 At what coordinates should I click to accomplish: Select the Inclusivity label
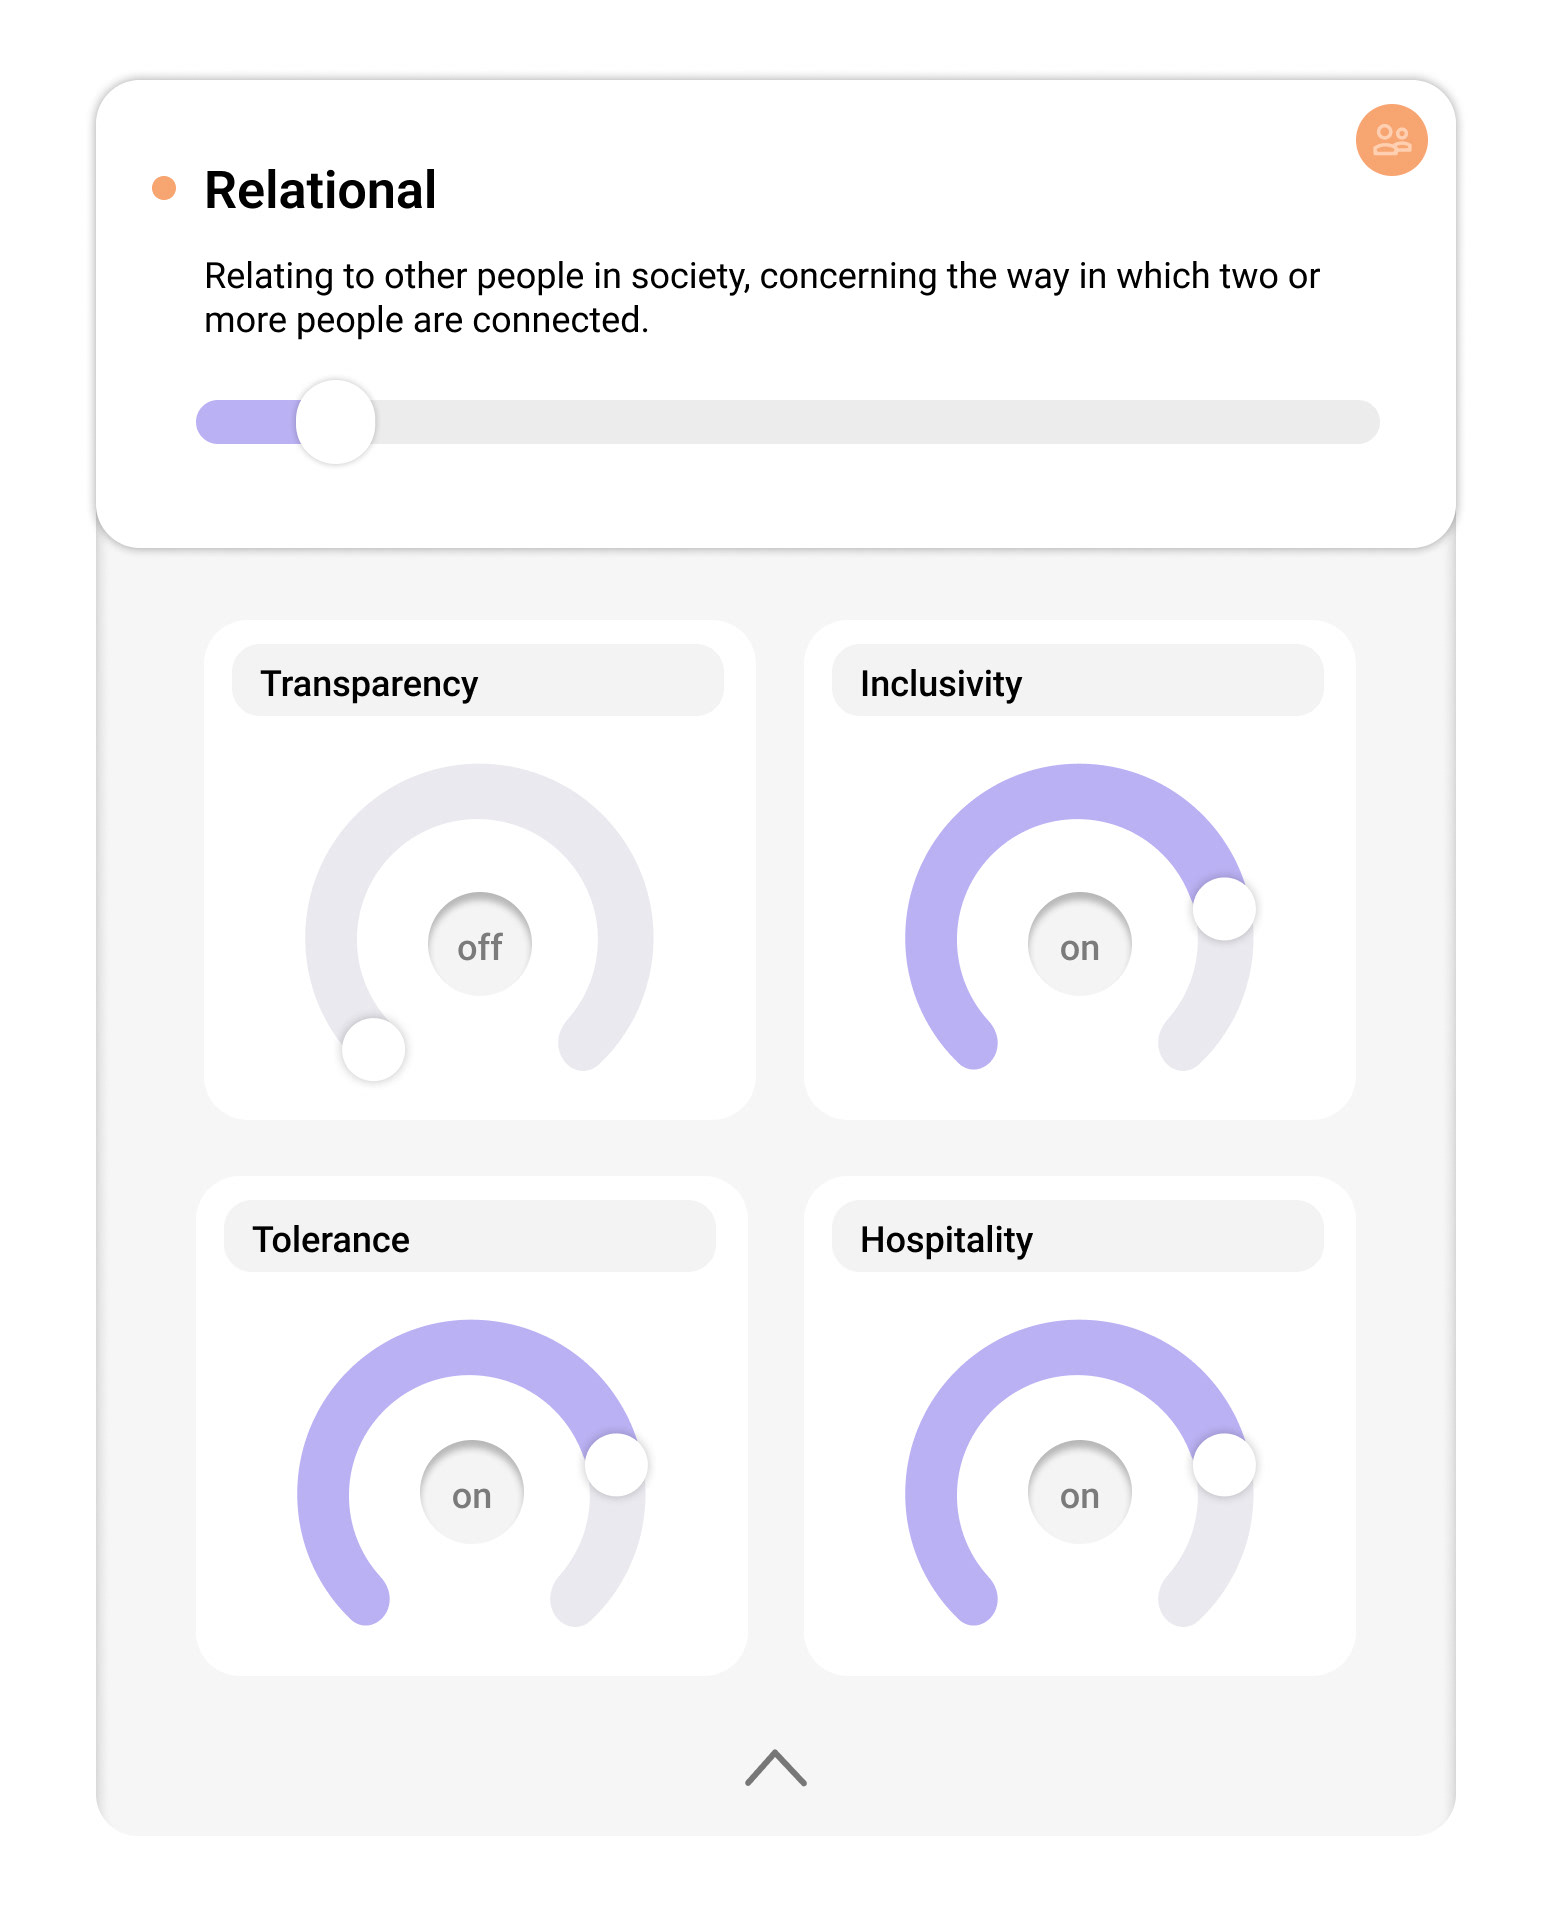tap(941, 684)
